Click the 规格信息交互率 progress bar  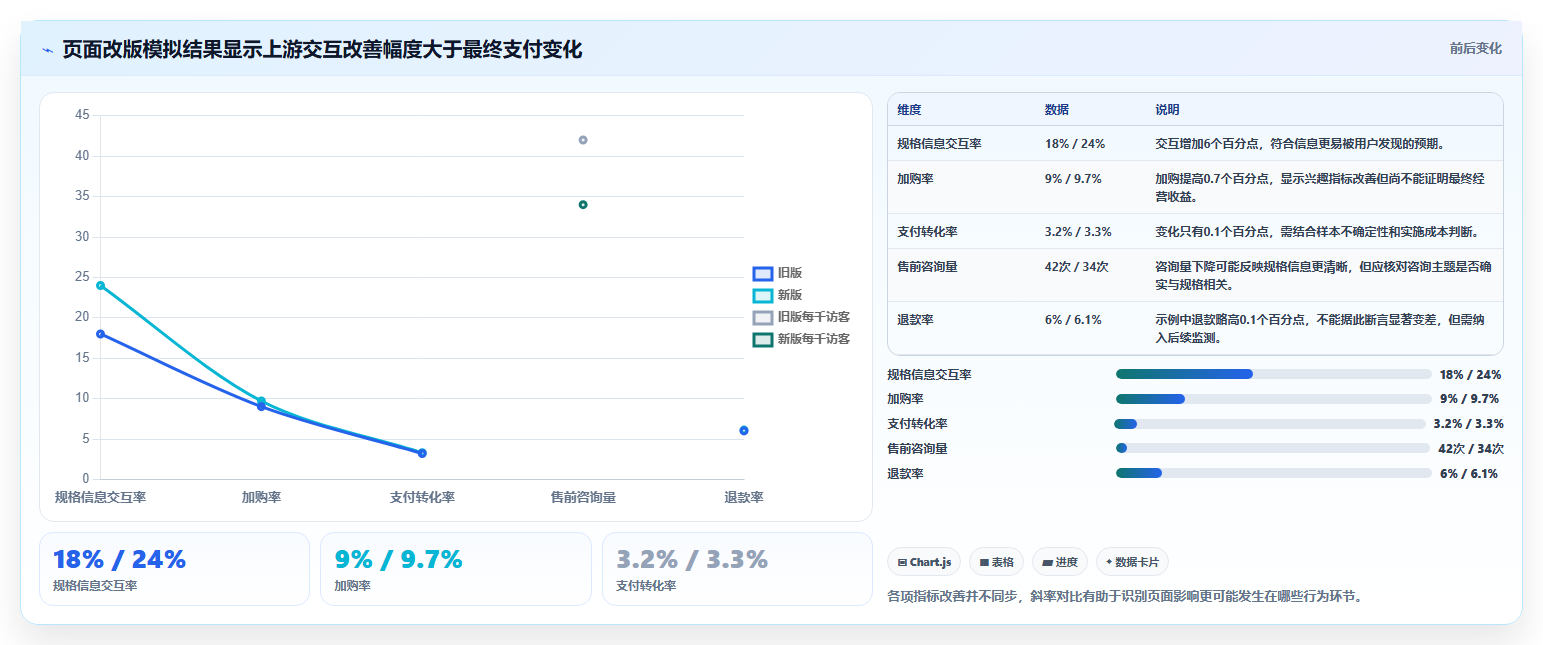coord(1274,374)
